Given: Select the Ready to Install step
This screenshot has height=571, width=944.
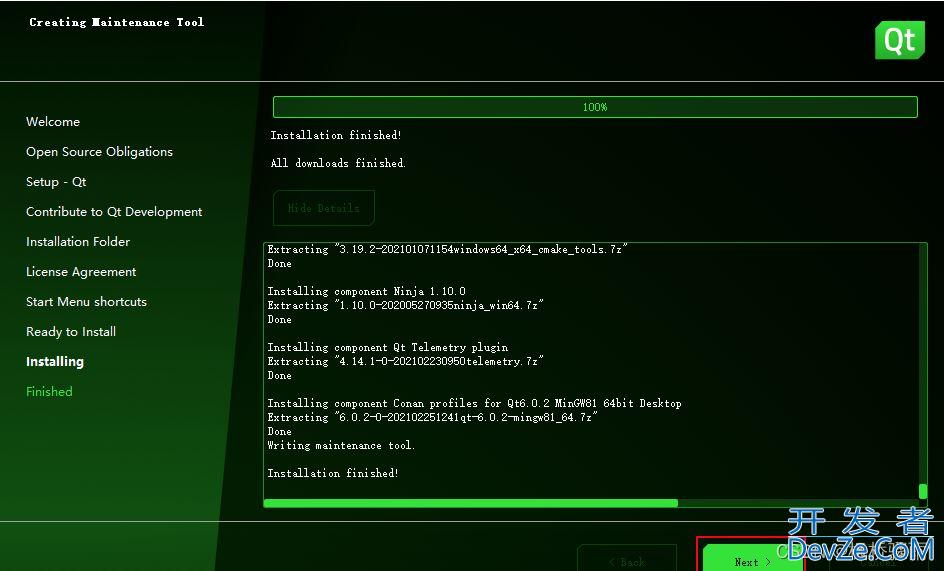Looking at the screenshot, I should click(x=71, y=332).
